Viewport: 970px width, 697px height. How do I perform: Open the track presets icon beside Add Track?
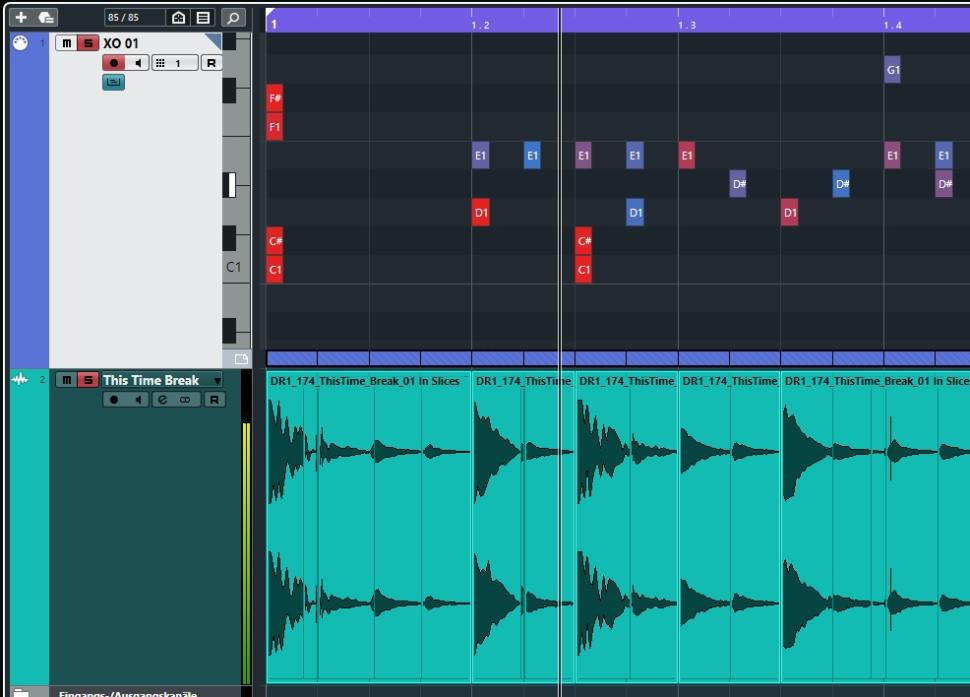click(47, 17)
